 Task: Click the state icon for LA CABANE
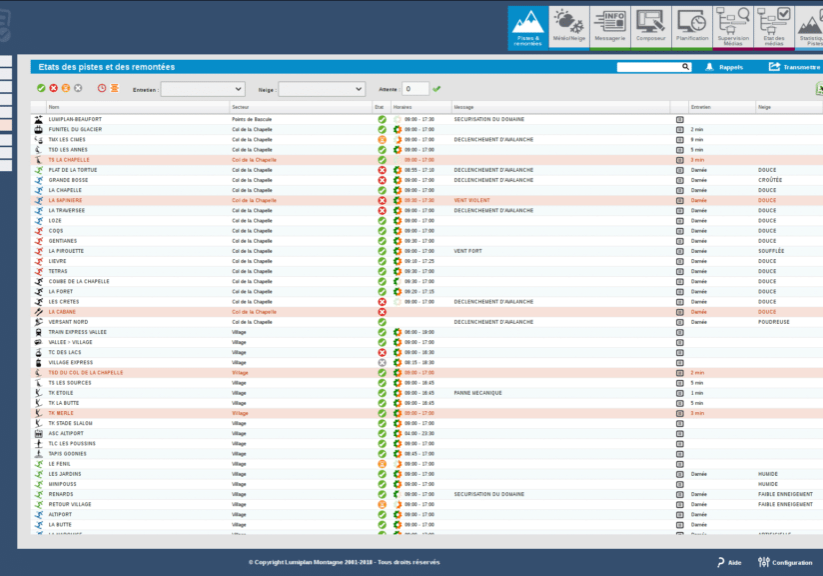coord(382,312)
